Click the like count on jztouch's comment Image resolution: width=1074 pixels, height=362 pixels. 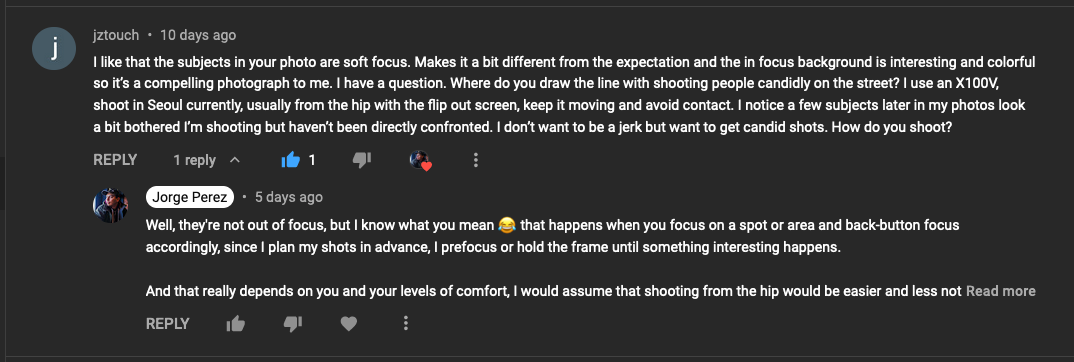312,160
